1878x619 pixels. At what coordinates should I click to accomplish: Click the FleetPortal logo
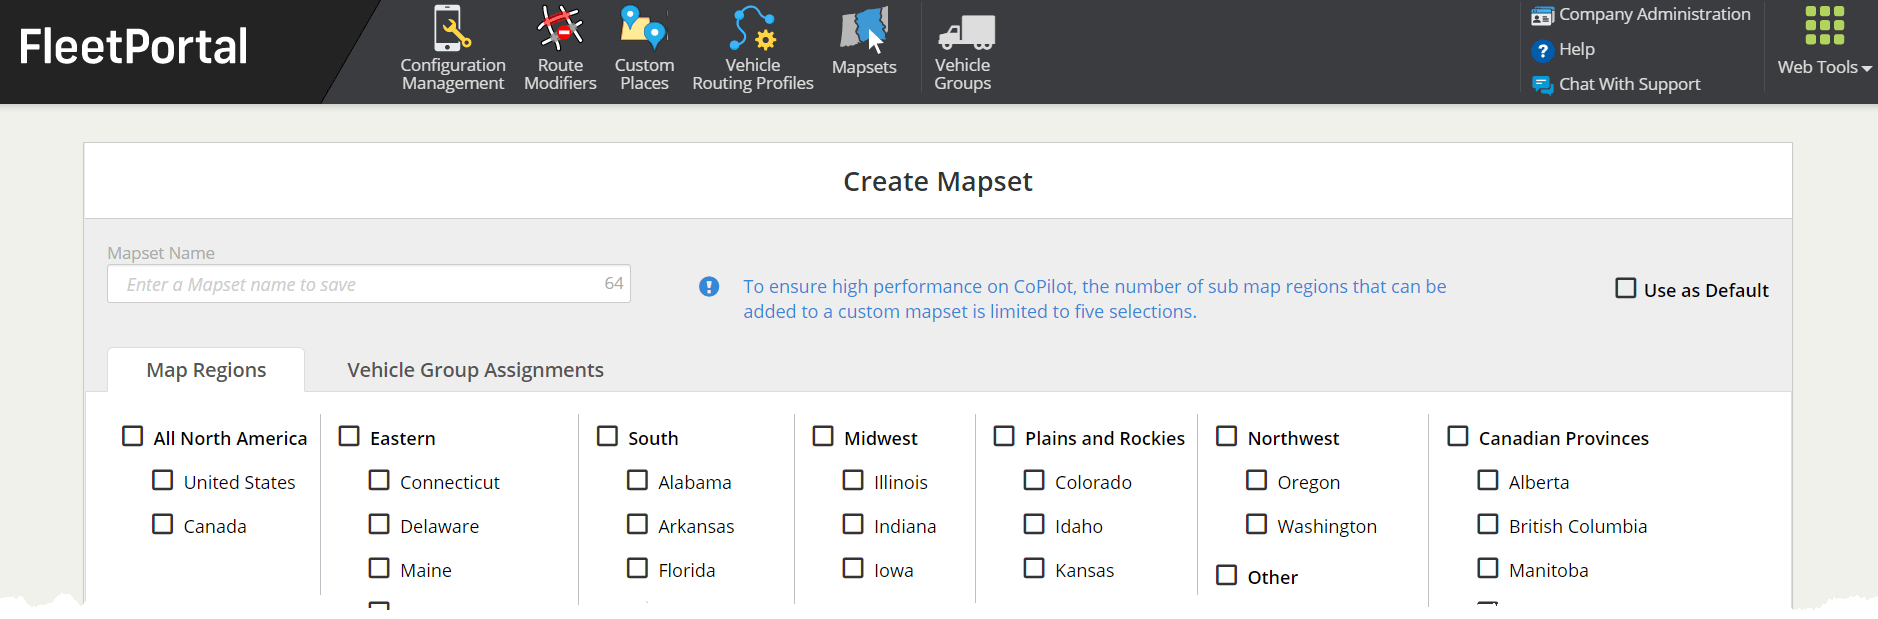[x=133, y=47]
